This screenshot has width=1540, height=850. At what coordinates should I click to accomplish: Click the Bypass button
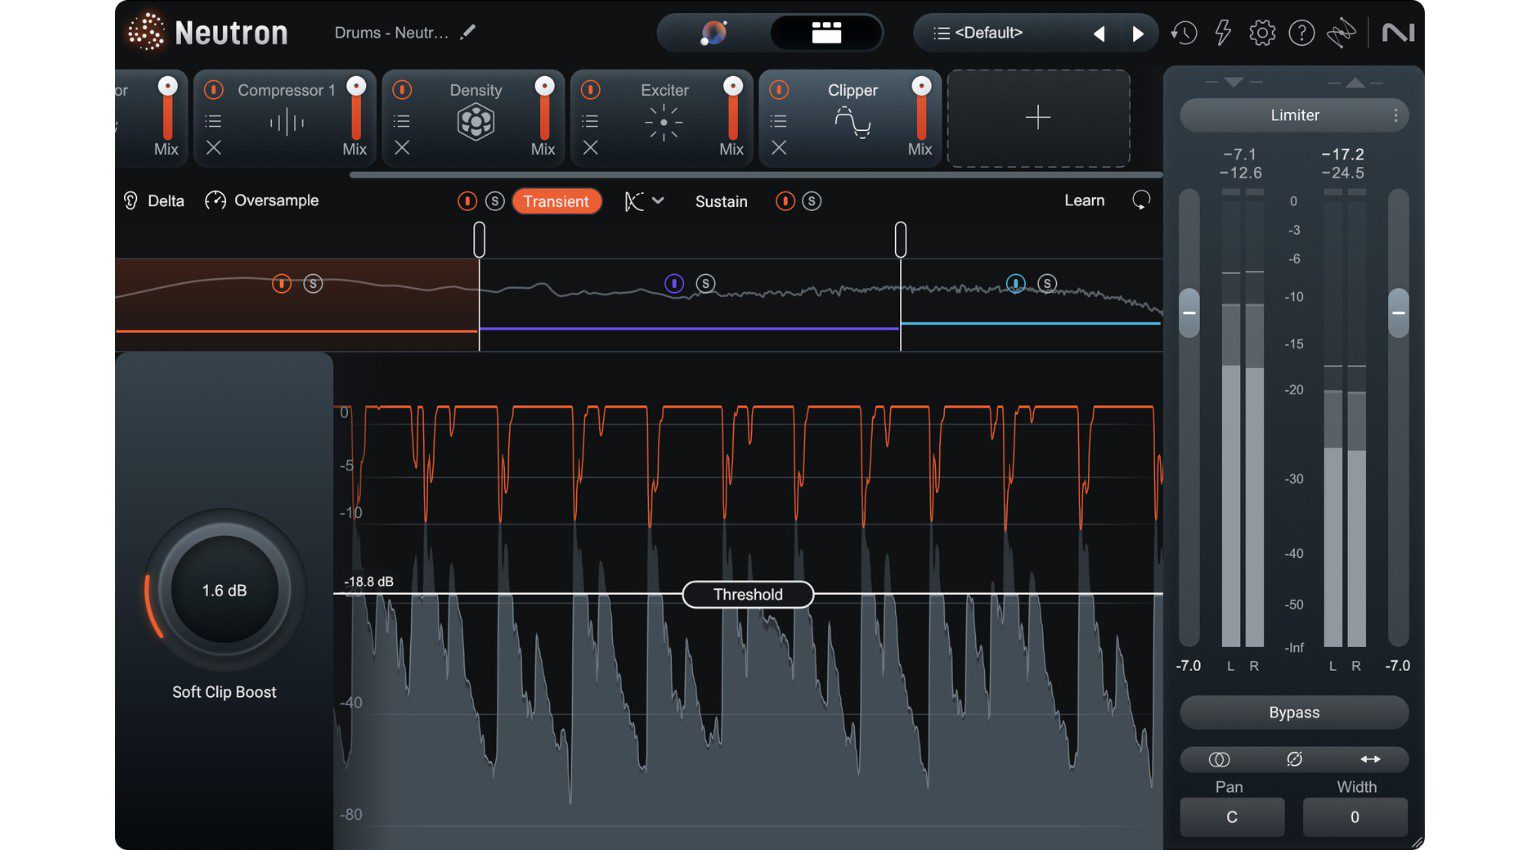click(x=1294, y=712)
